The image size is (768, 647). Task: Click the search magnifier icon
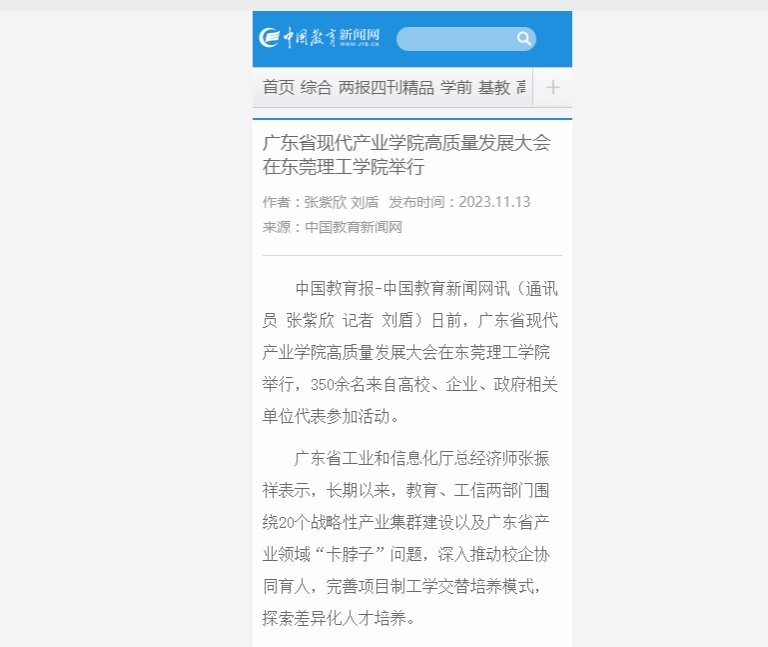(x=524, y=39)
